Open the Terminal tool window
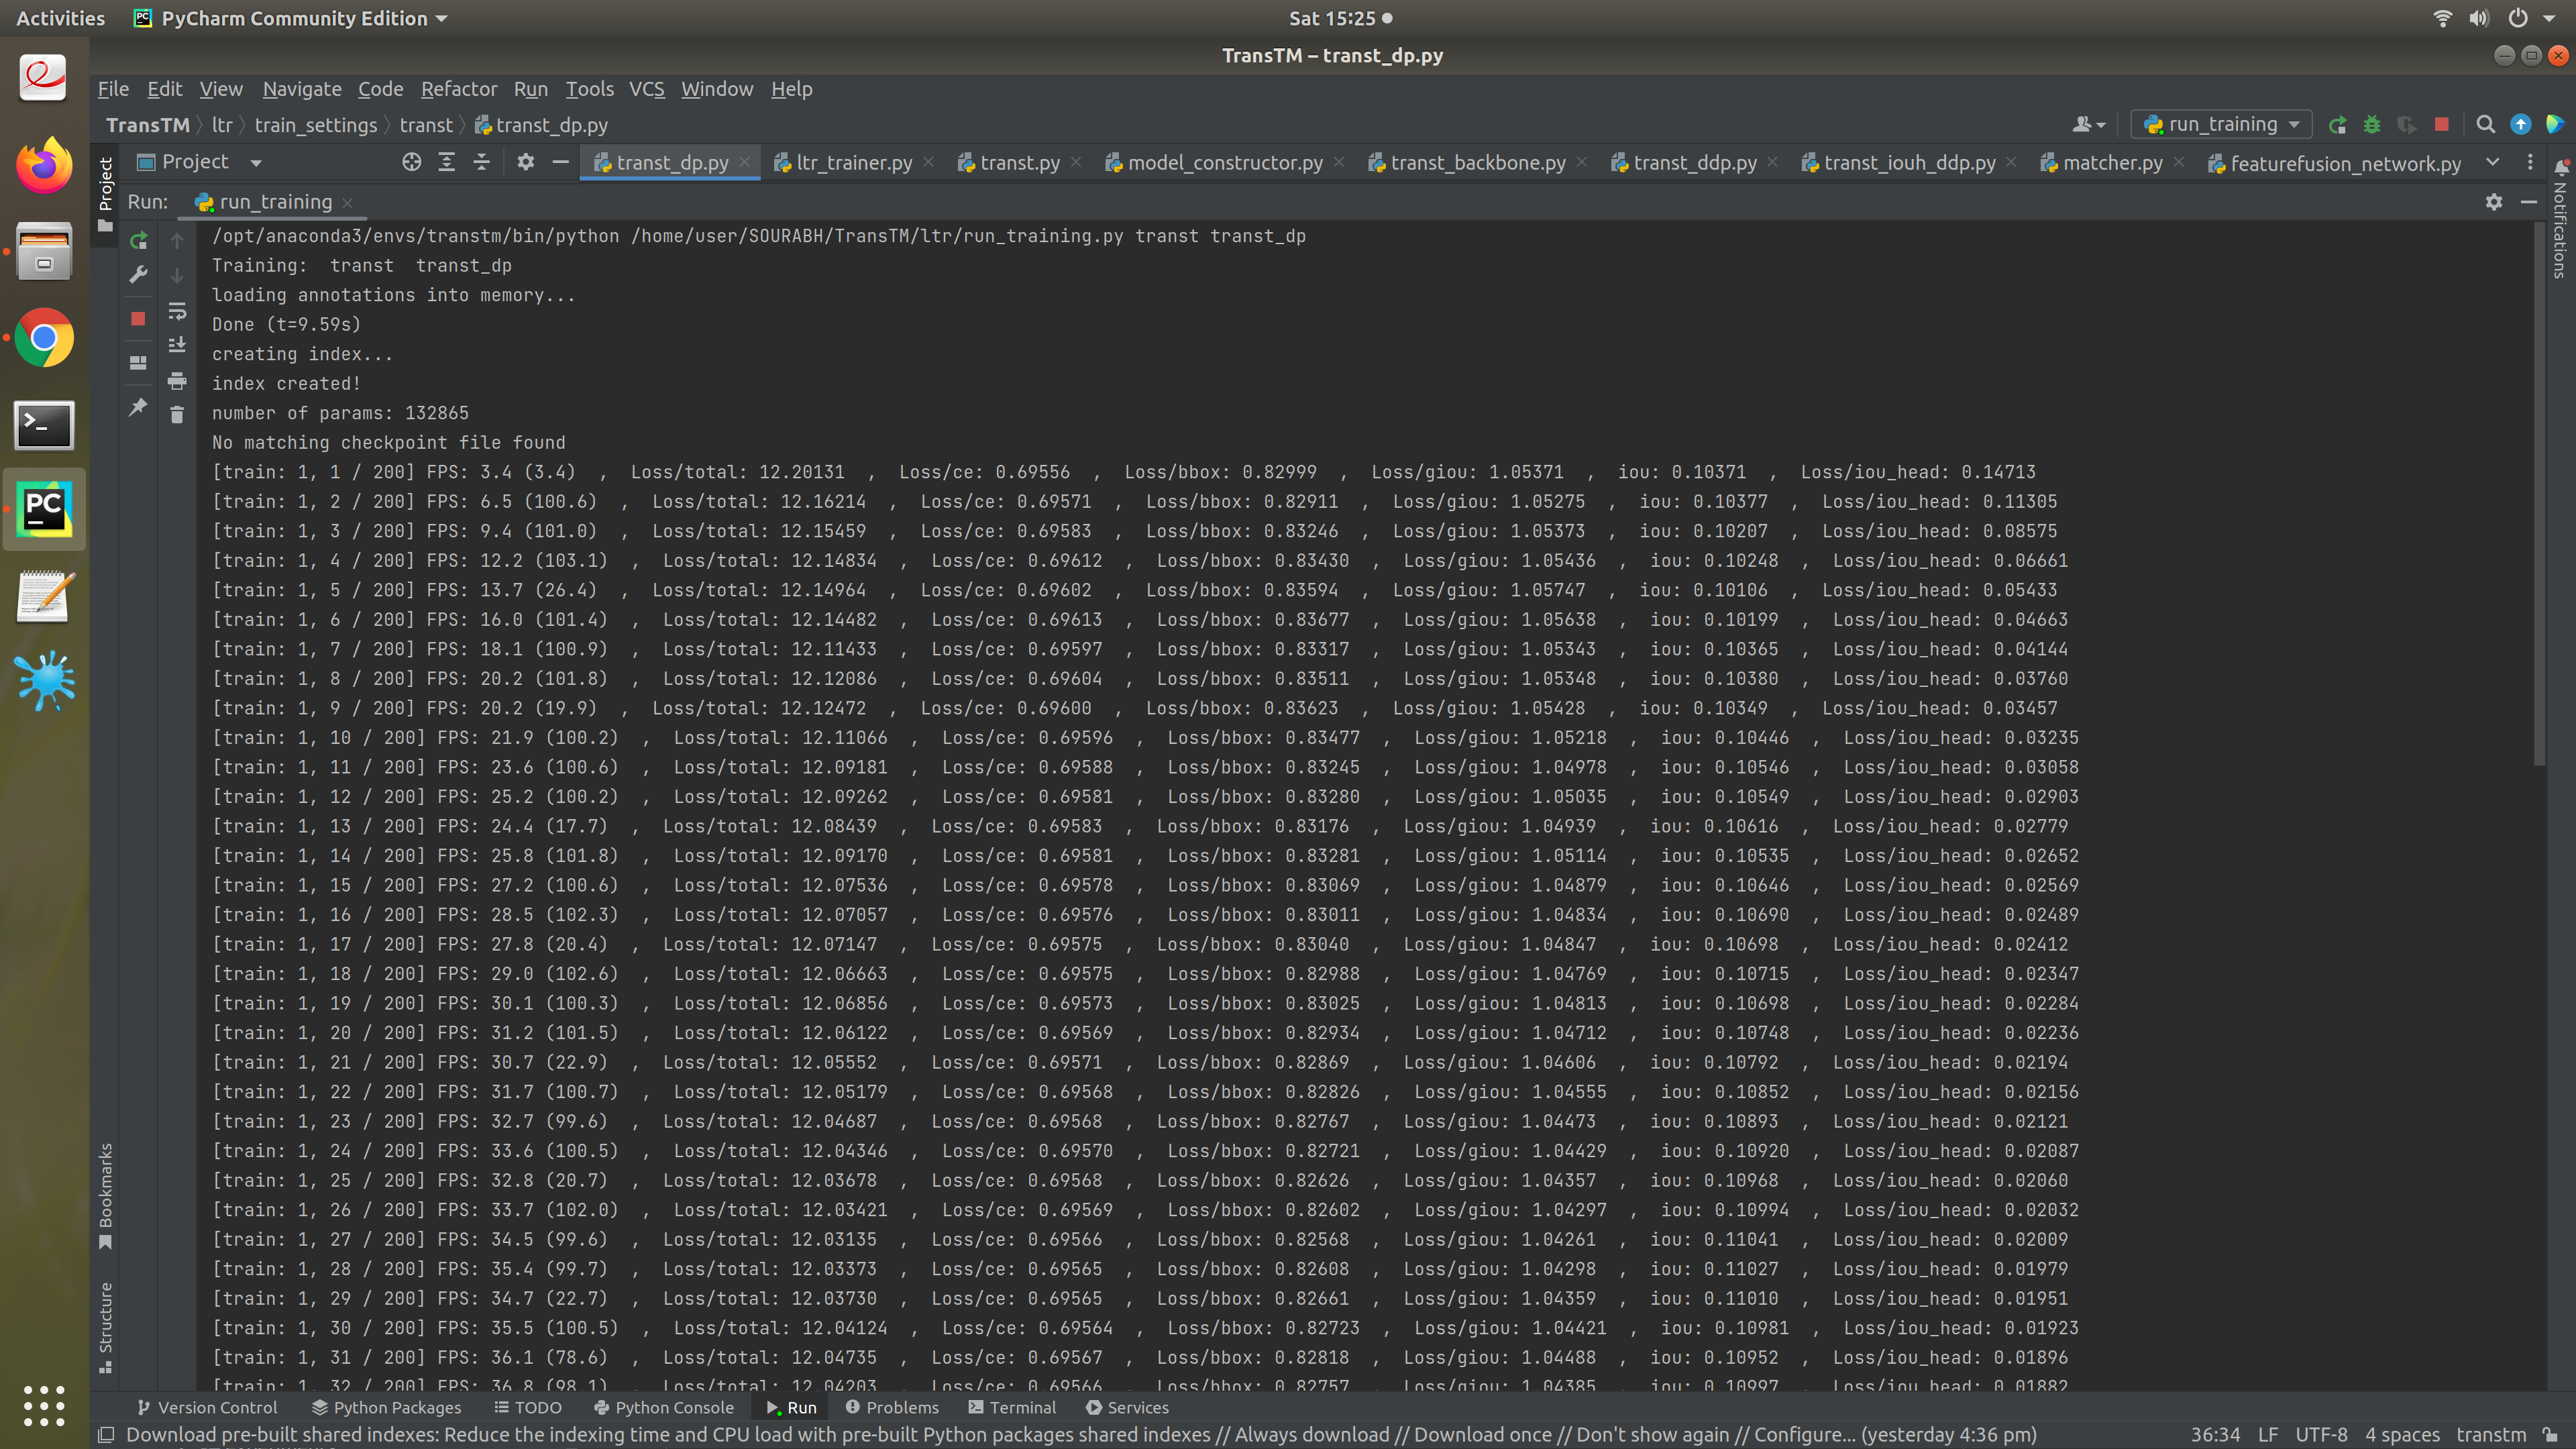This screenshot has width=2576, height=1449. [1012, 1407]
